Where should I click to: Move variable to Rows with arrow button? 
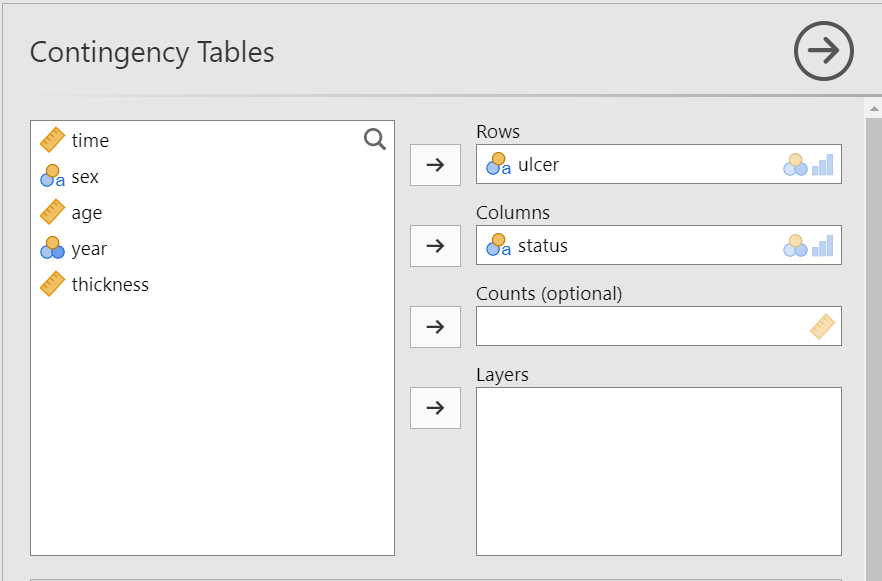pyautogui.click(x=435, y=165)
